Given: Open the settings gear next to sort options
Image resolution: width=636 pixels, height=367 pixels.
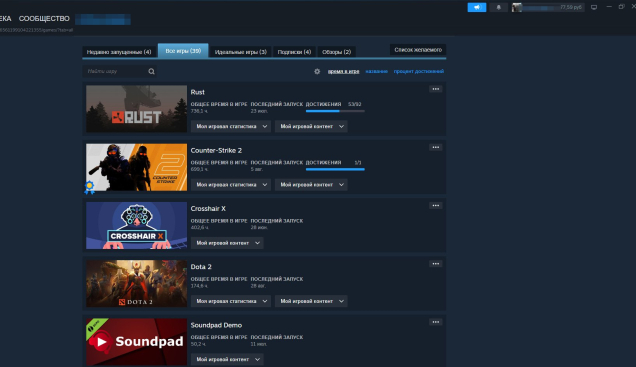Looking at the screenshot, I should point(317,71).
